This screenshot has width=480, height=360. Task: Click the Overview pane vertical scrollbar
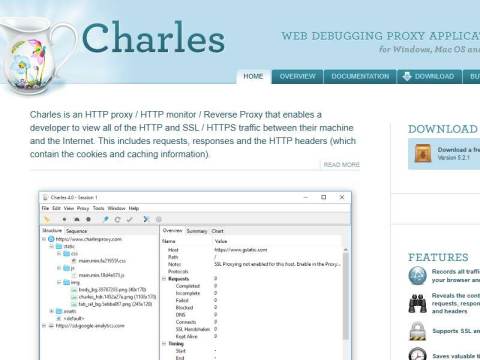click(346, 297)
